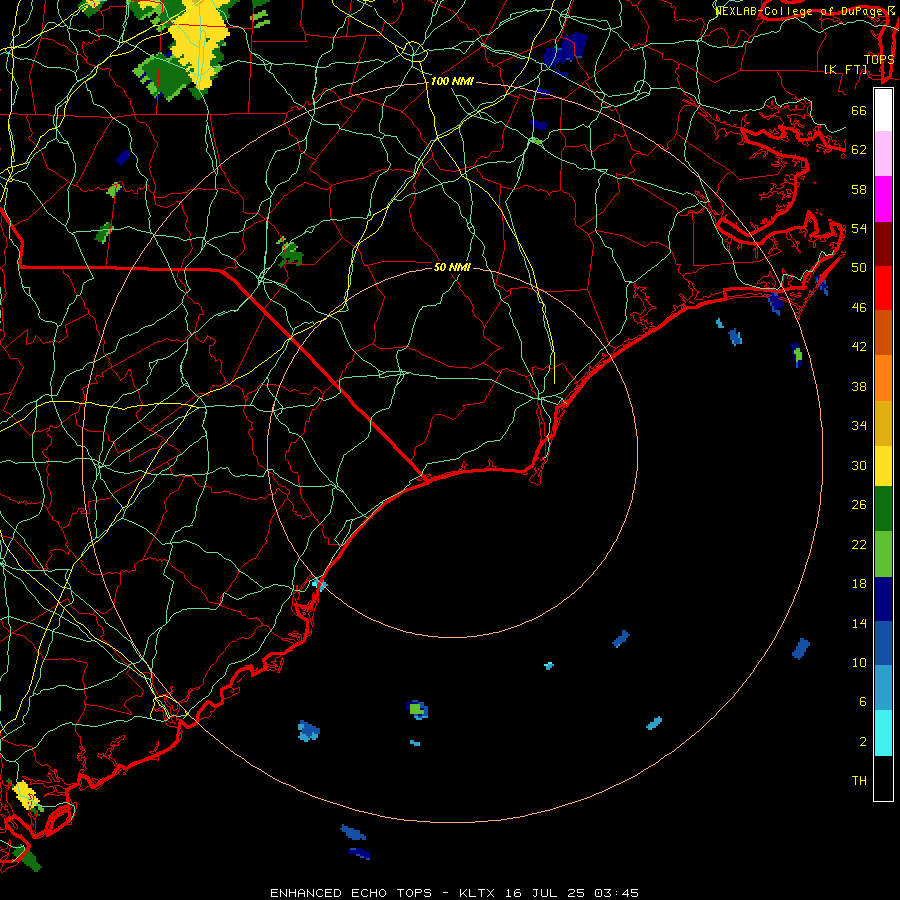Click the navy legend swatch
This screenshot has height=900, width=900.
883,599
